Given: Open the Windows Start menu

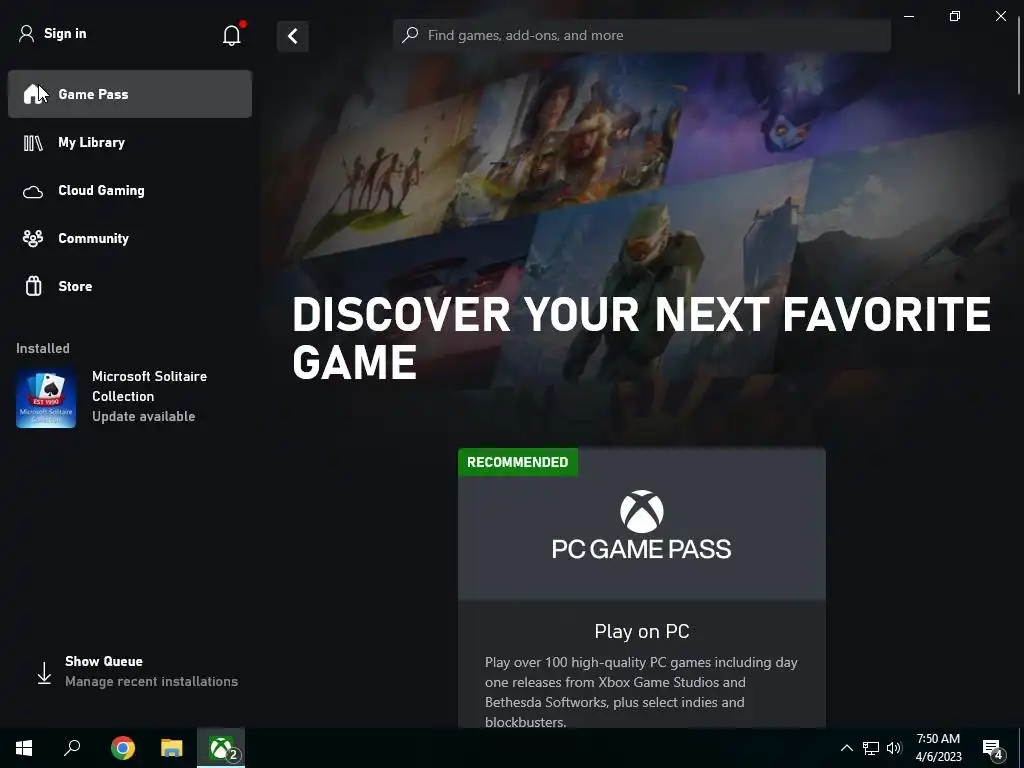Looking at the screenshot, I should tap(24, 748).
